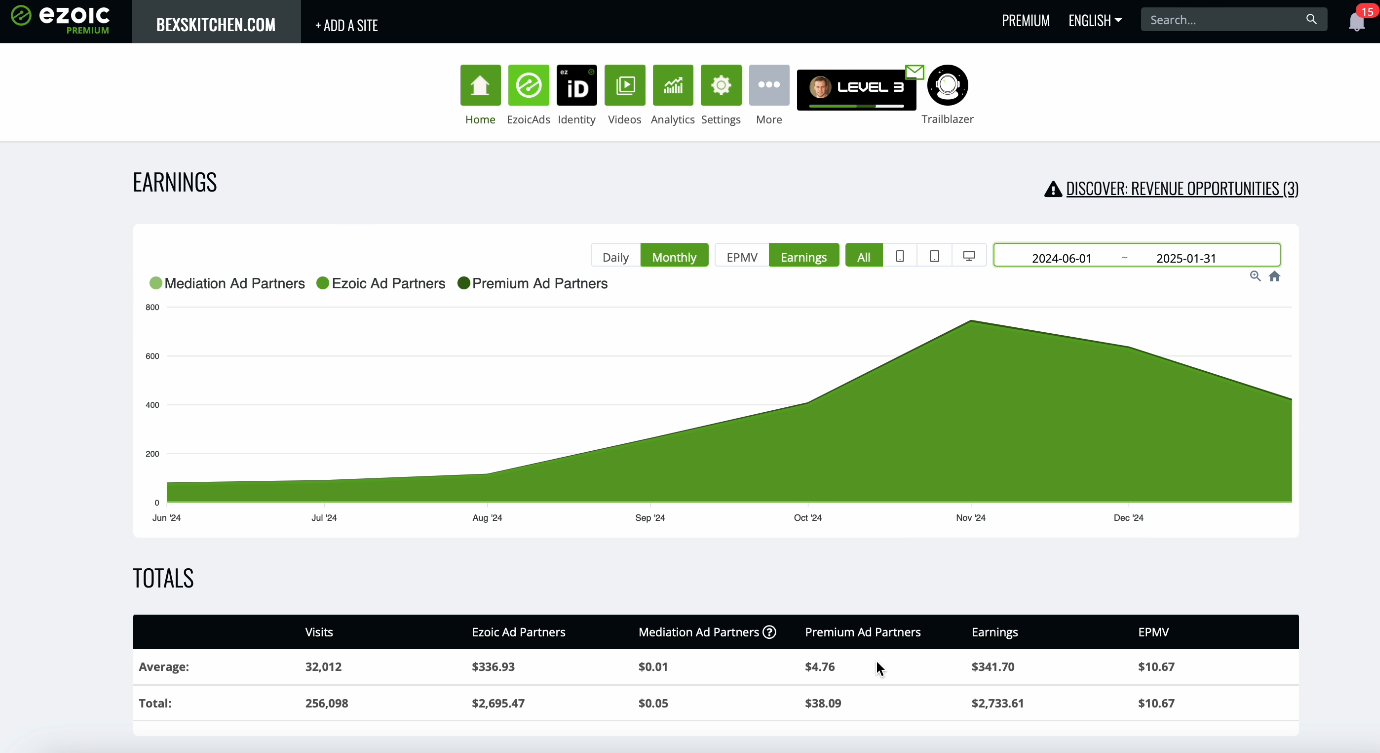Select the BEXSKITCHEN.COM site tab
This screenshot has width=1380, height=753.
click(216, 24)
